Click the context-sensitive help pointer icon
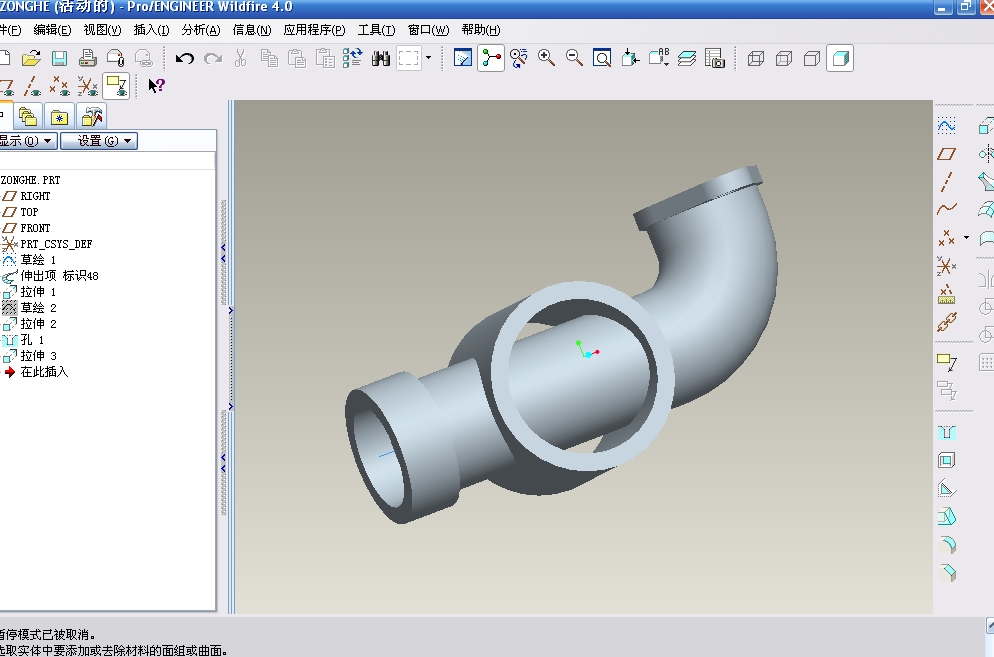Screen dimensions: 994x657 (x=156, y=86)
